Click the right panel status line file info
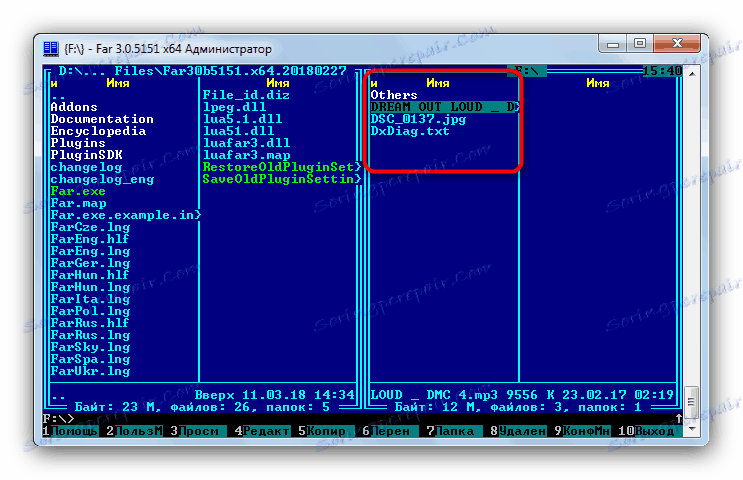The height and width of the screenshot is (480, 743). (x=522, y=395)
